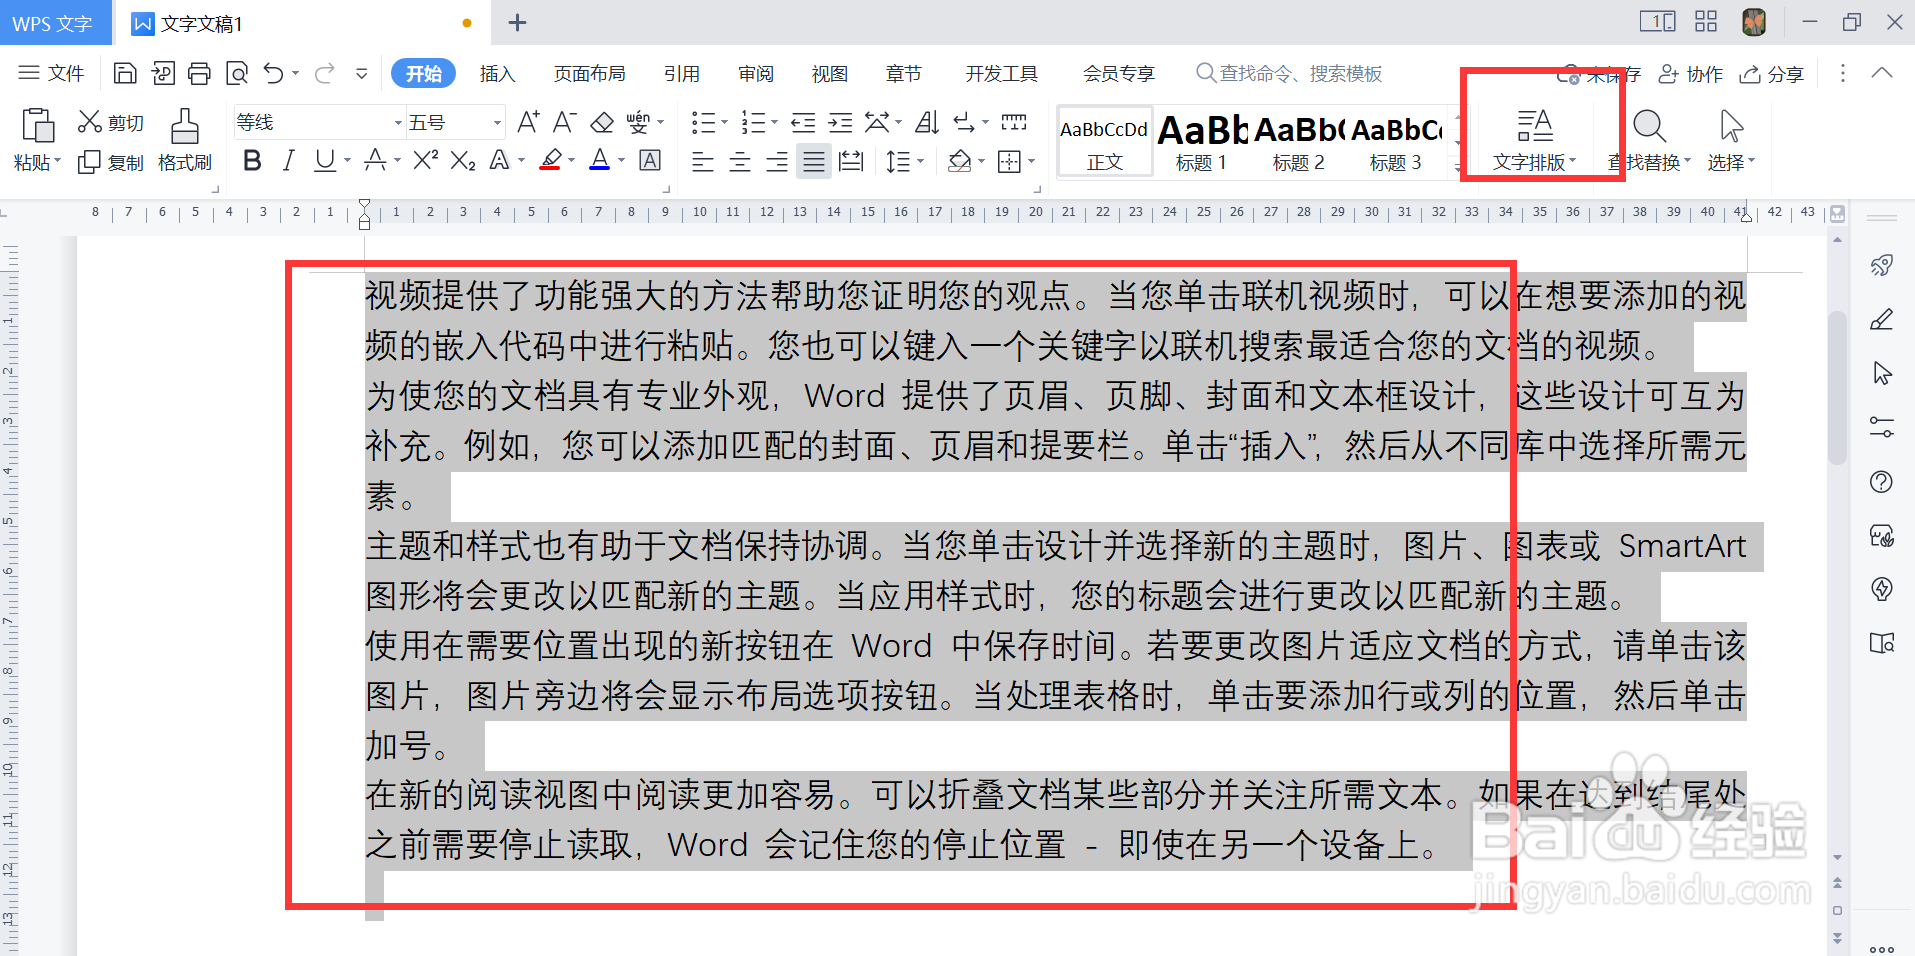Toggle character border icon
1915x956 pixels.
click(x=650, y=160)
